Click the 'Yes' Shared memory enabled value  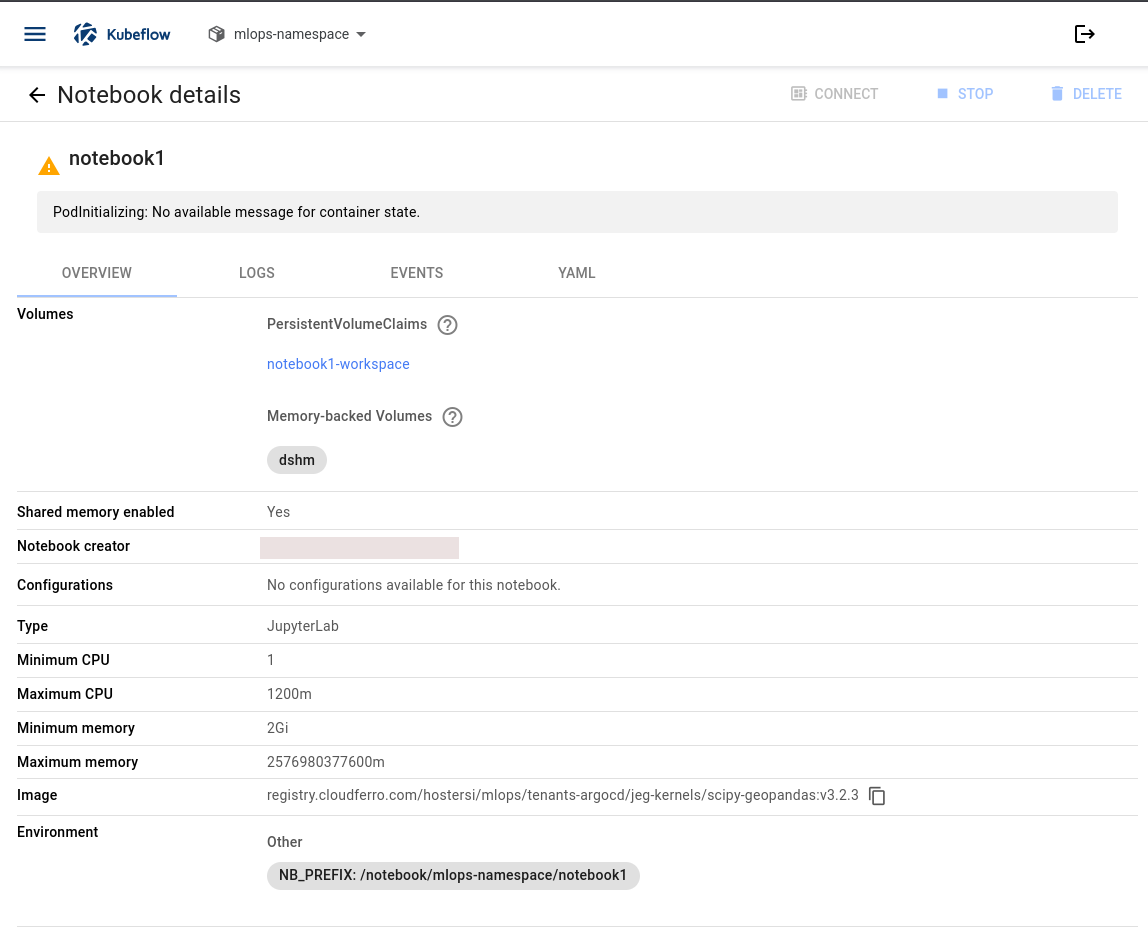pyautogui.click(x=278, y=512)
